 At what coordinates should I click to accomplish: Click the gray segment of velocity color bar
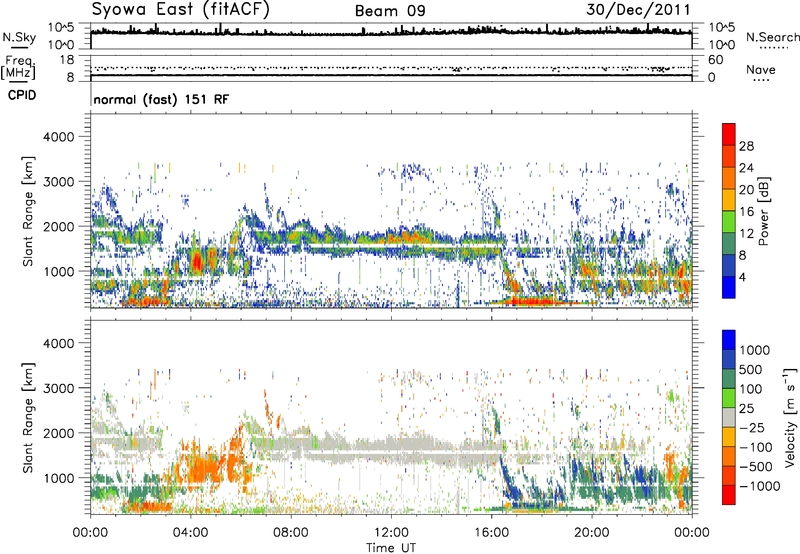(729, 417)
